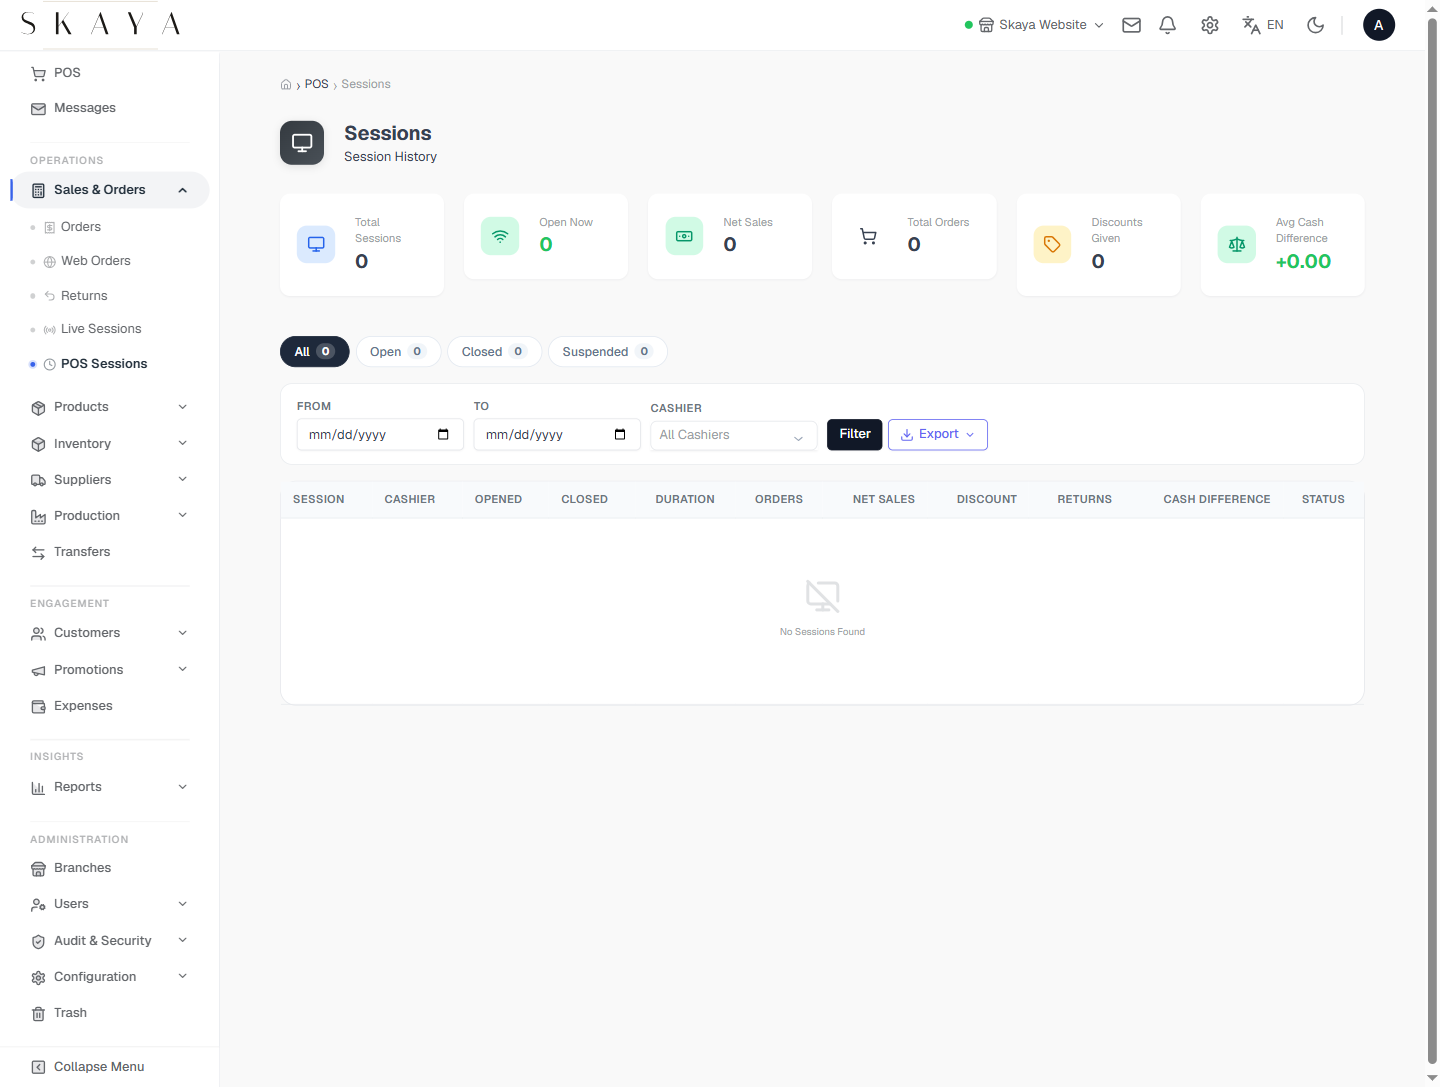This screenshot has height=1087, width=1440.
Task: Click the Filter button
Action: [x=855, y=434]
